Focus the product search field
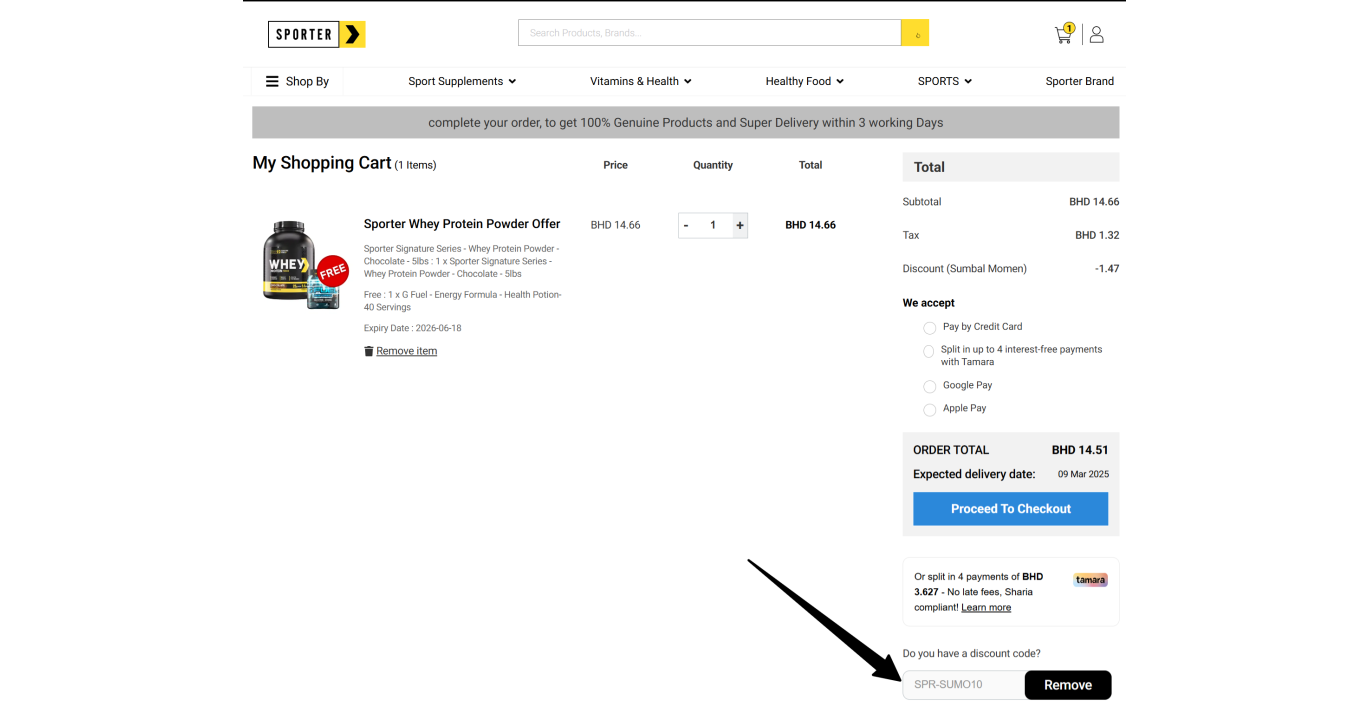1368x720 pixels. 709,33
